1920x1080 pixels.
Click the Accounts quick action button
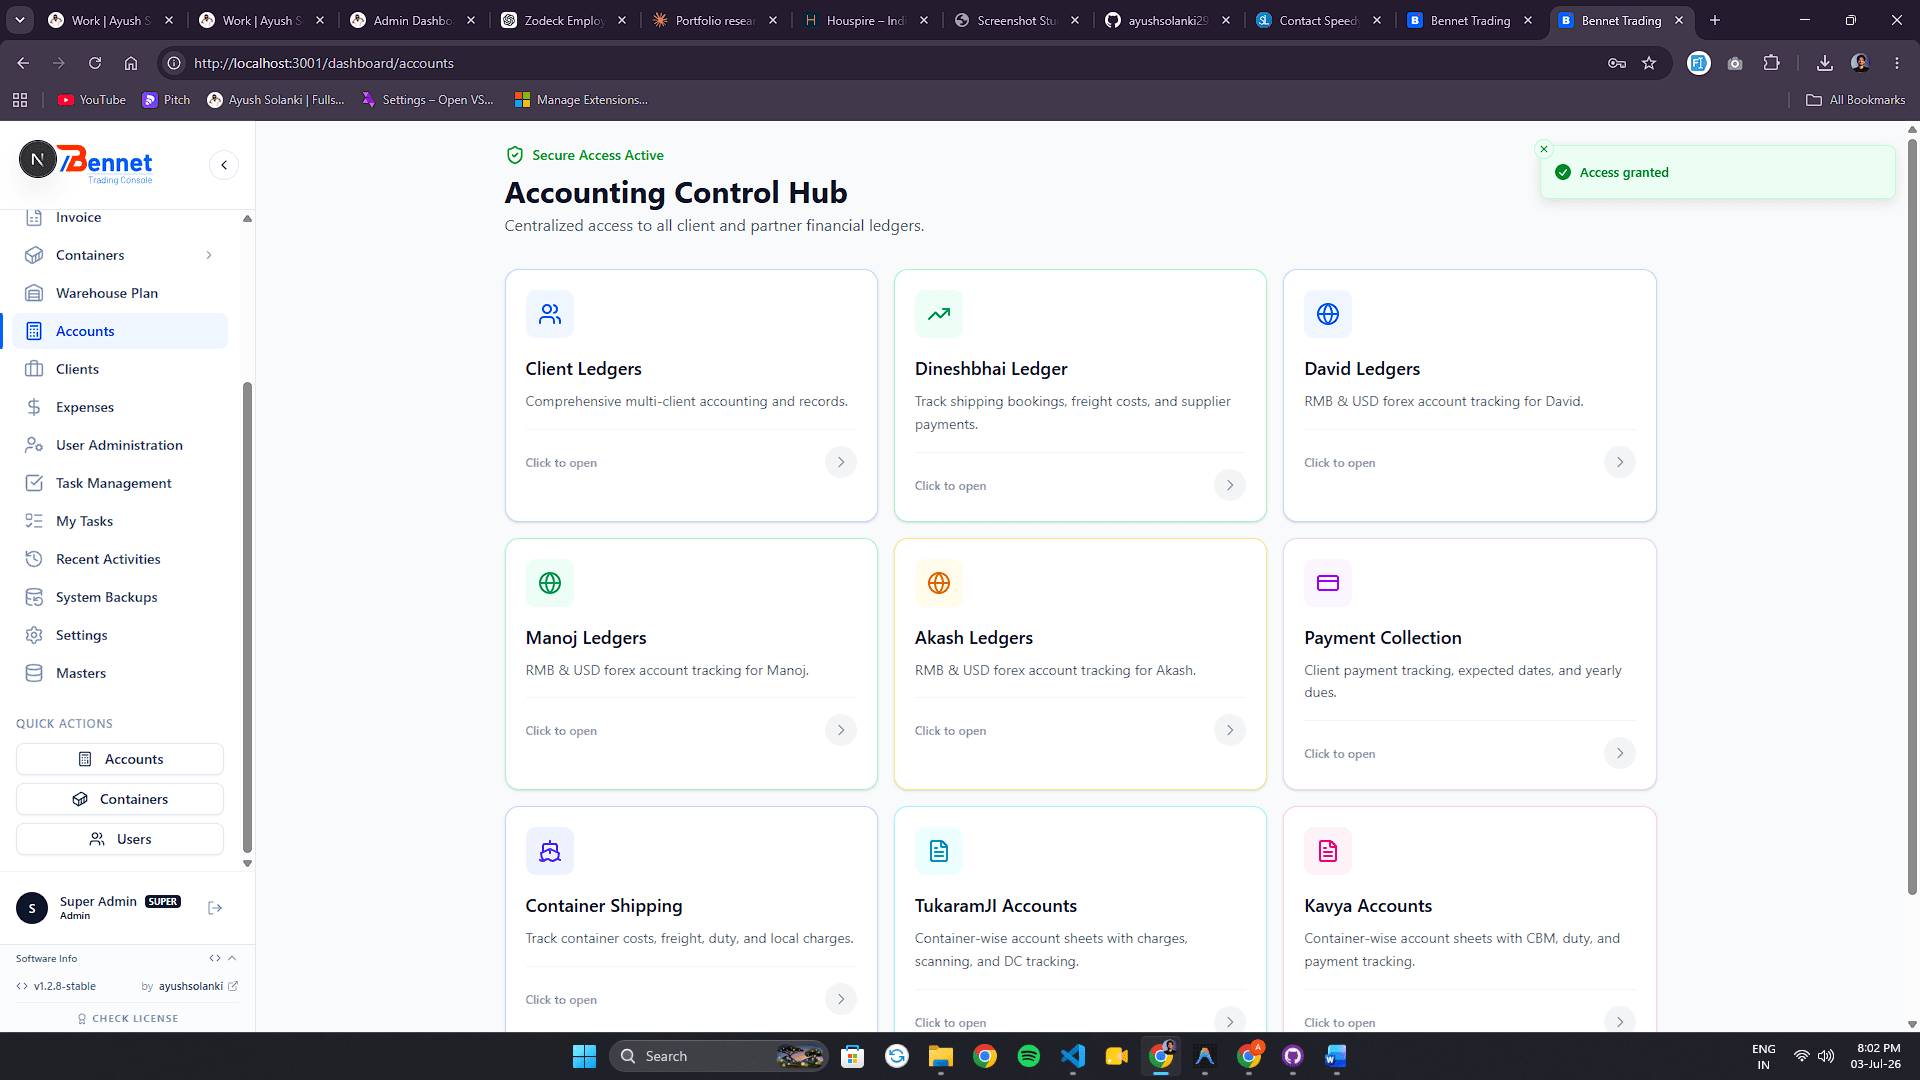click(x=120, y=759)
